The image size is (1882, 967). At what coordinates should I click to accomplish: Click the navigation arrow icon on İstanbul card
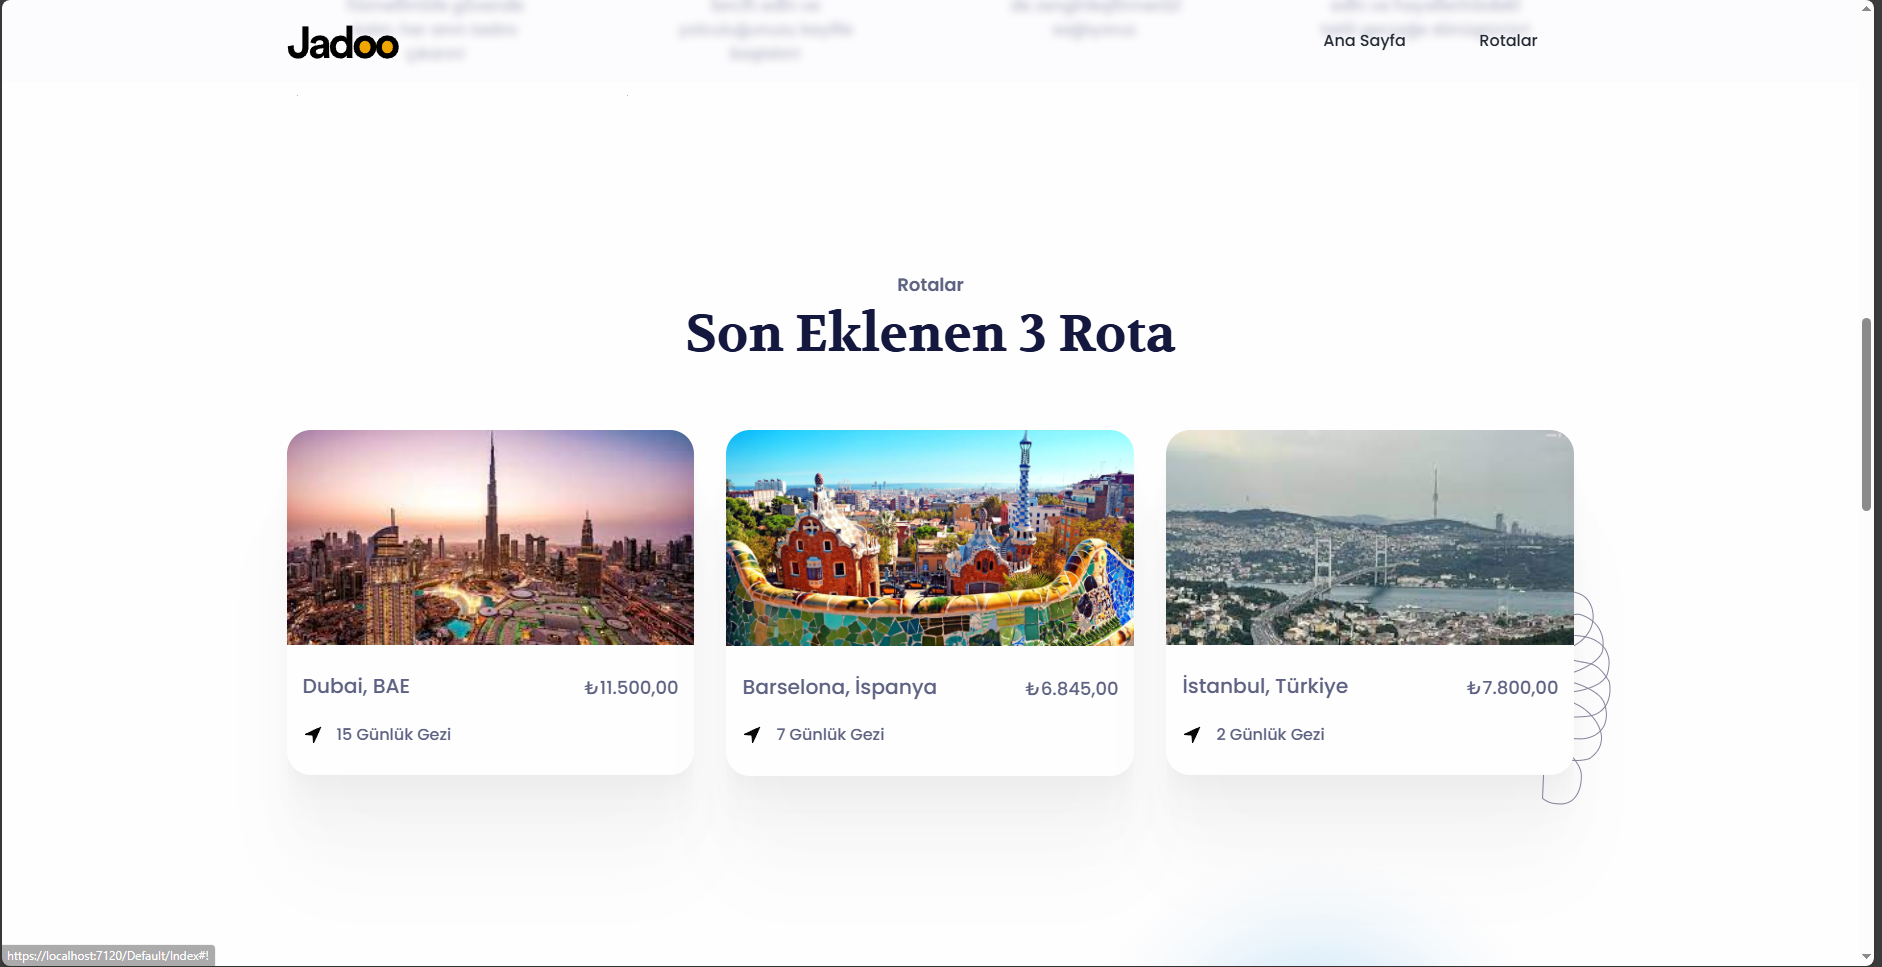(x=1193, y=734)
